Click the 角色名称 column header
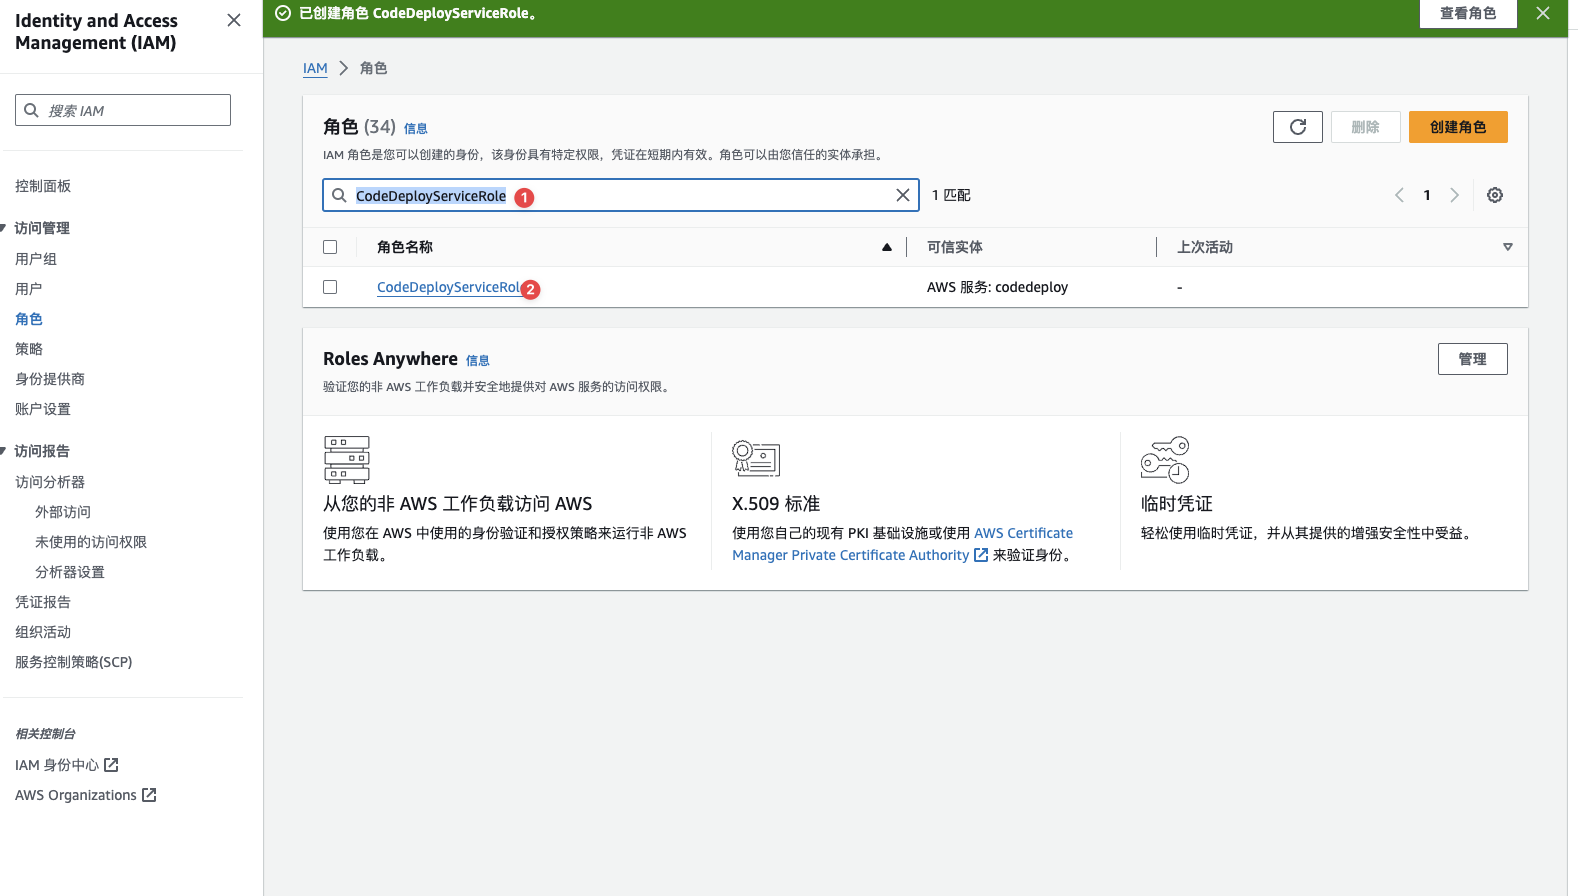This screenshot has width=1578, height=896. click(405, 247)
